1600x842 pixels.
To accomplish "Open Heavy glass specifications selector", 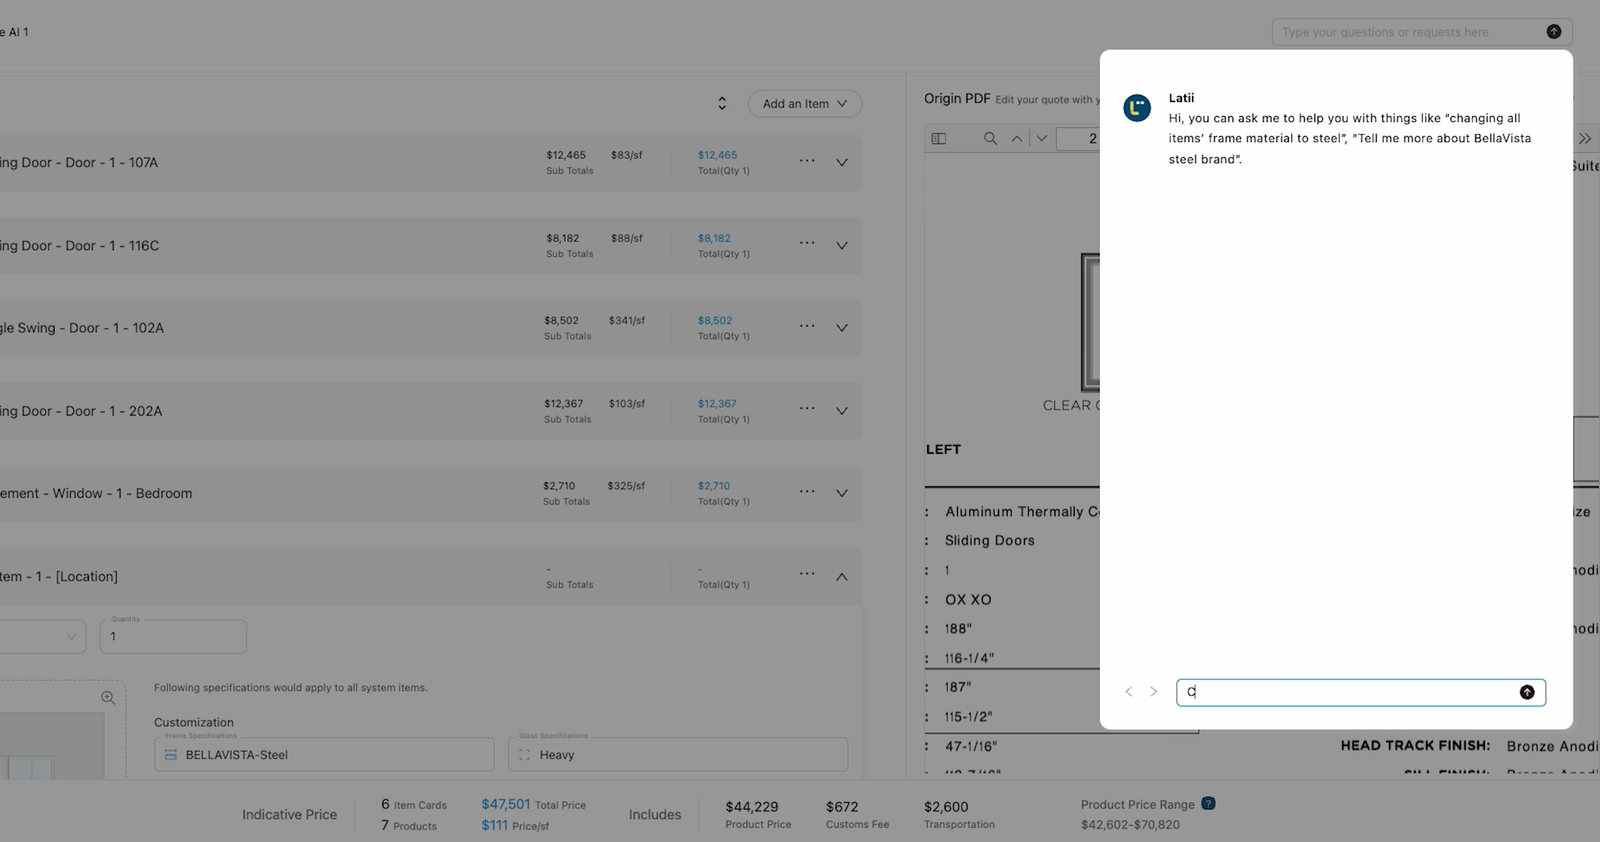I will pos(678,755).
